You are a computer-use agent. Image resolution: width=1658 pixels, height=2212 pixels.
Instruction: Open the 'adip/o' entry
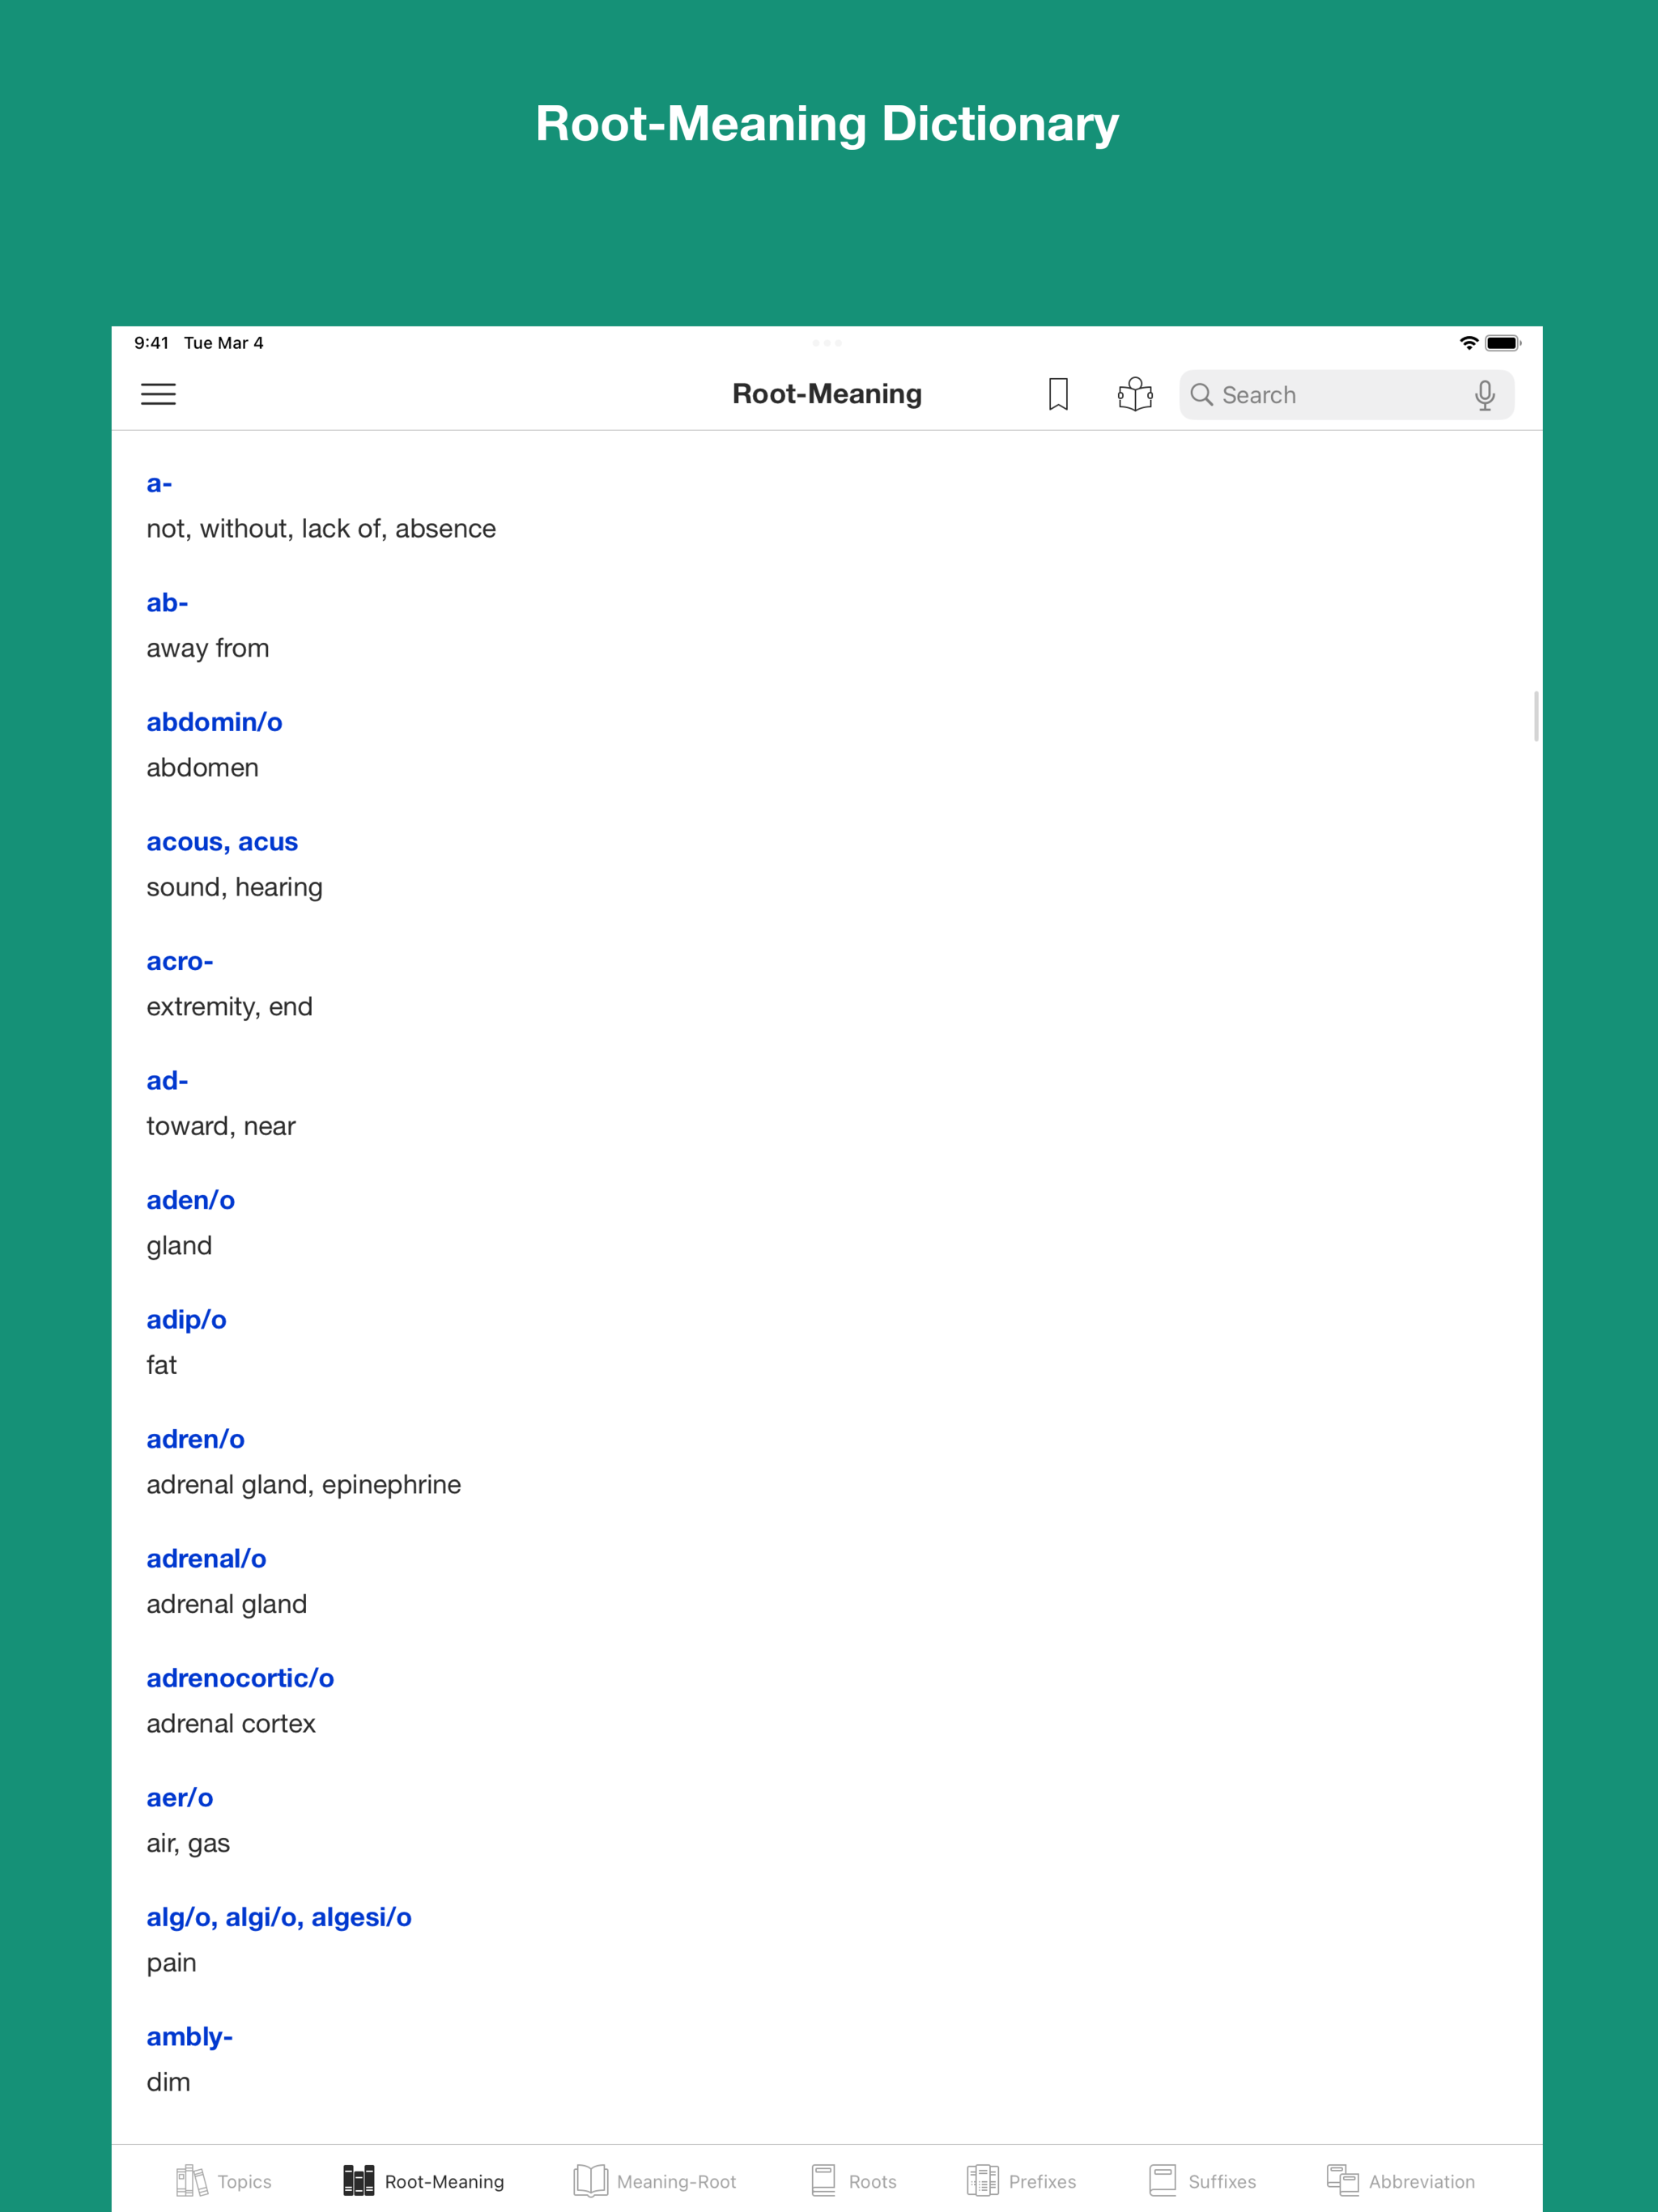(x=186, y=1320)
